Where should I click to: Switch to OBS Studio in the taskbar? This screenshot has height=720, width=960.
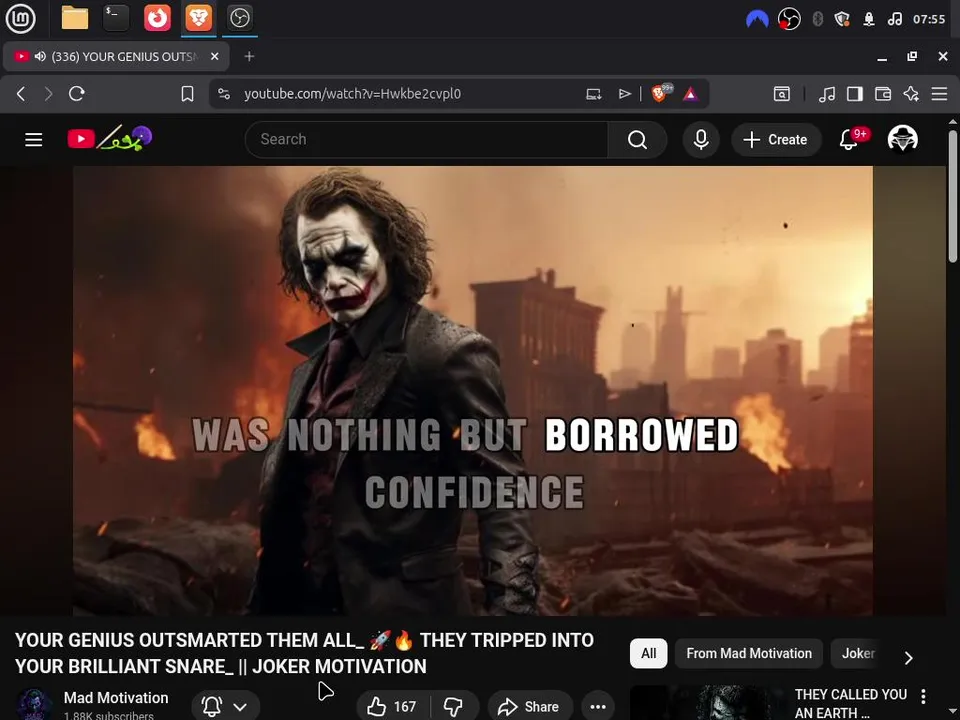point(239,18)
